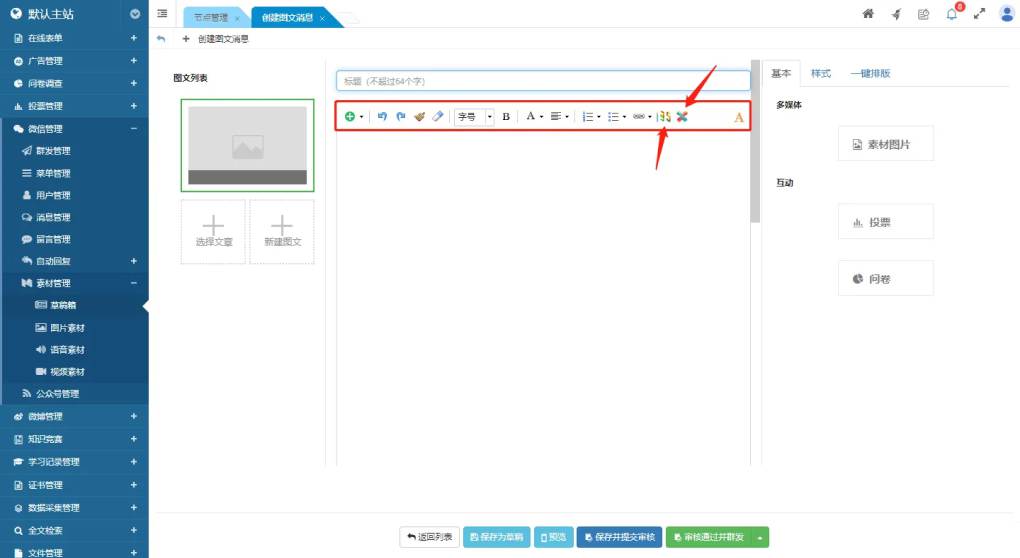Expand the 在线表单 sidebar menu
The width and height of the screenshot is (1020, 558).
tap(74, 38)
